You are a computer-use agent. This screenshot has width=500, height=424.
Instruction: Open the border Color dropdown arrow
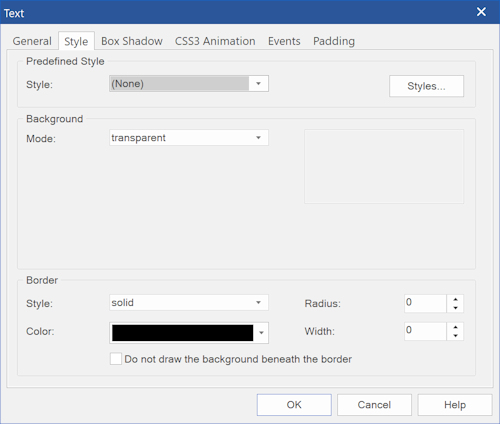pyautogui.click(x=261, y=333)
